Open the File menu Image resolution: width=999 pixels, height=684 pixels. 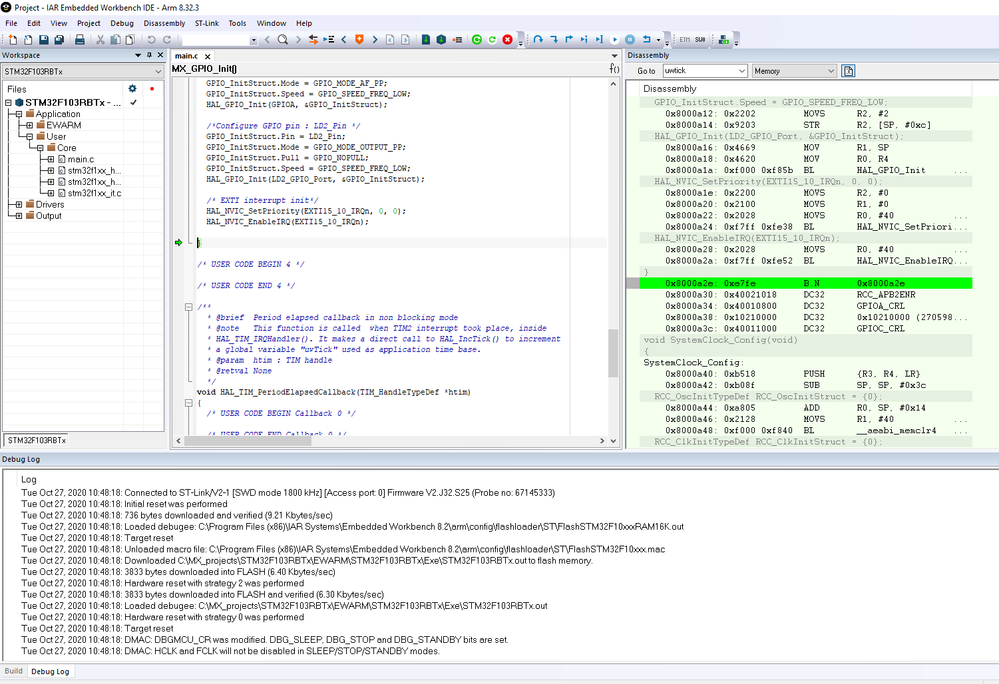(11, 23)
